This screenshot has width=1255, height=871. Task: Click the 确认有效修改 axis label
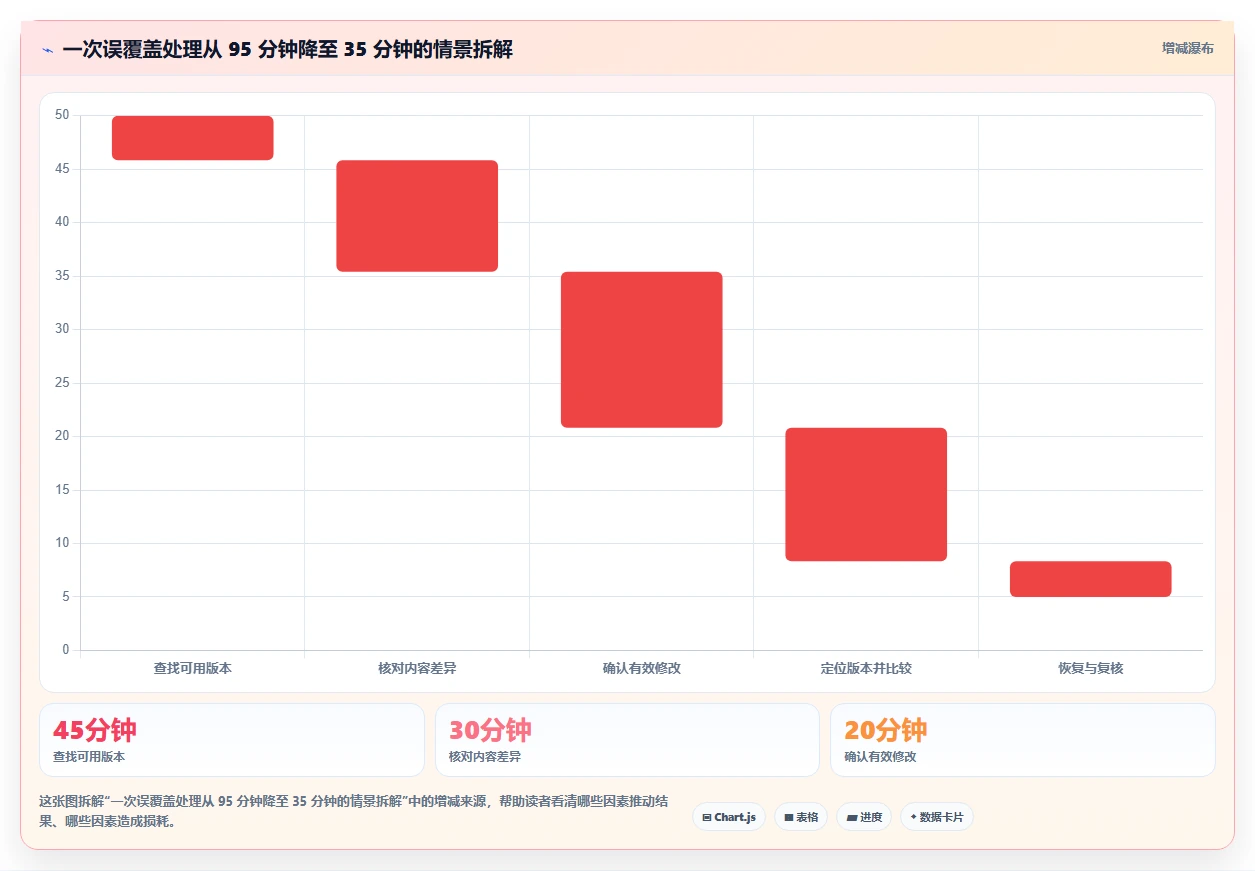click(642, 668)
